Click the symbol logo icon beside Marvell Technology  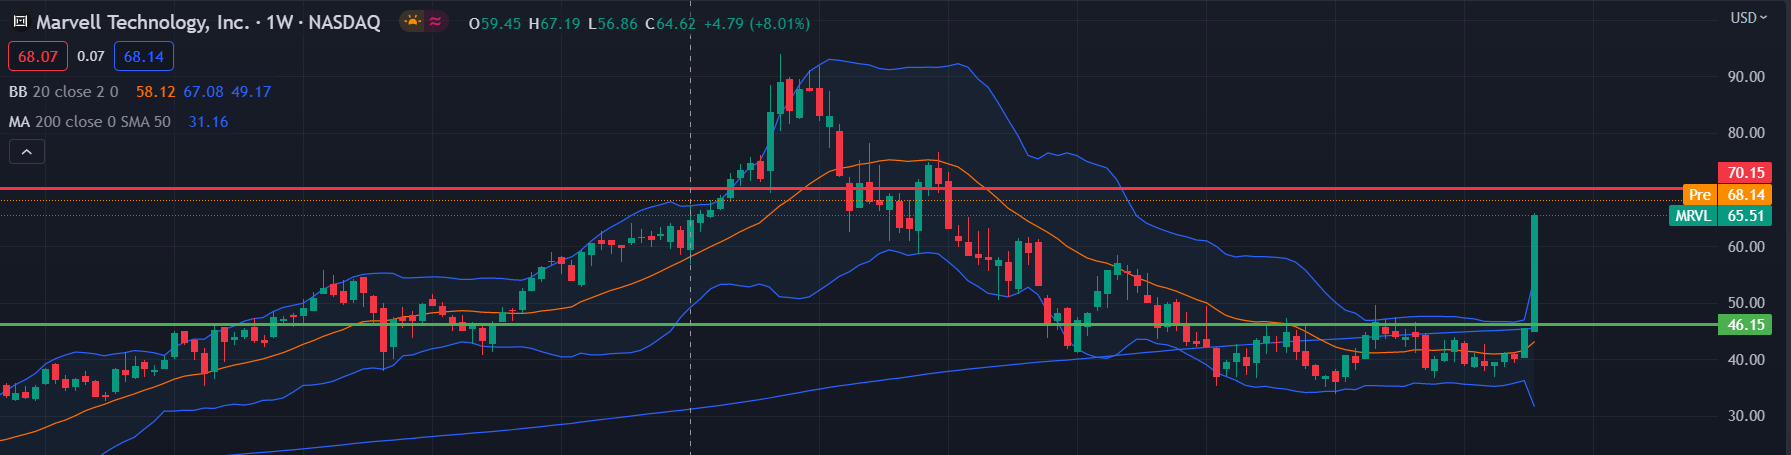coord(20,22)
